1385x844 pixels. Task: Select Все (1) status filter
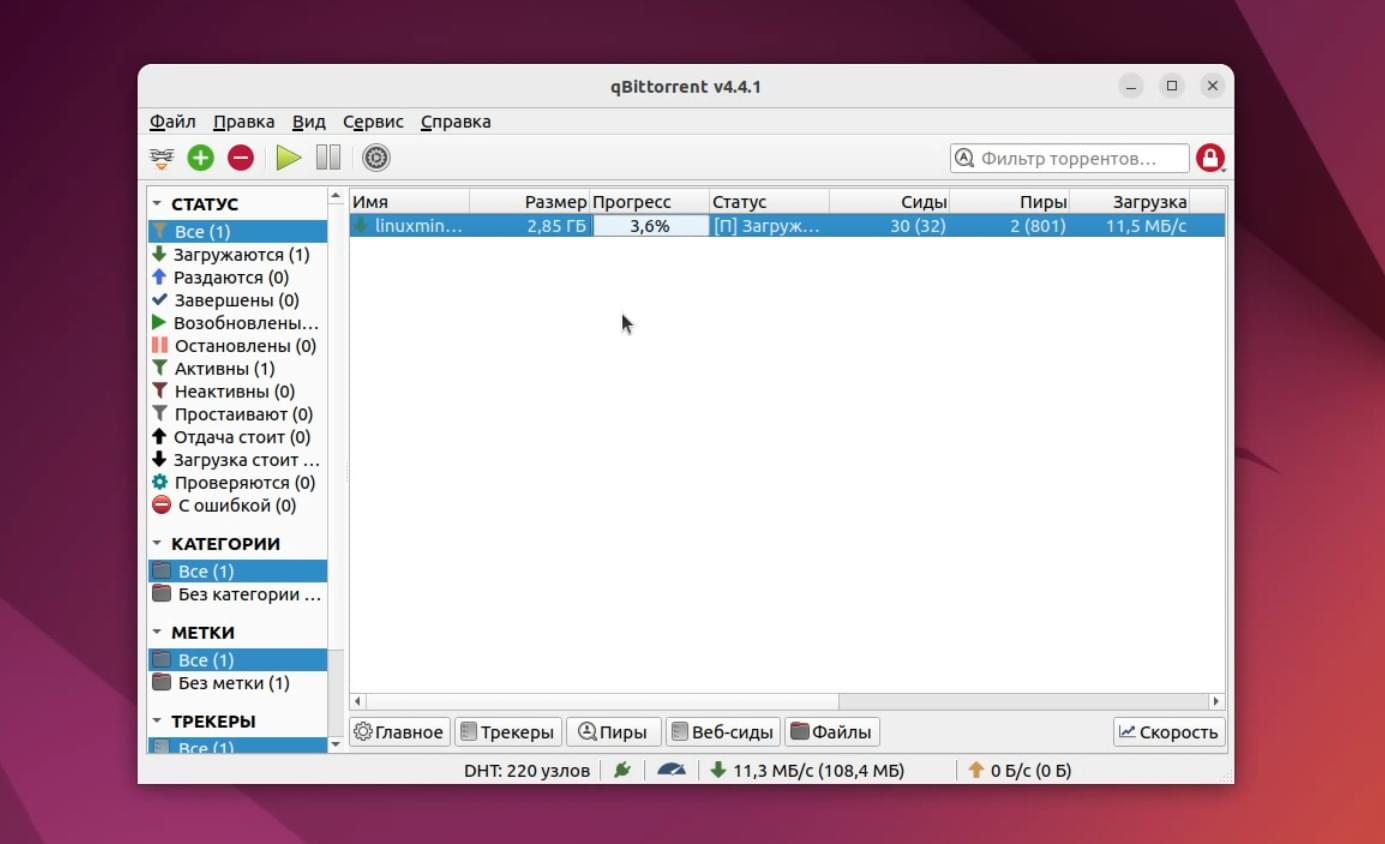[x=238, y=231]
